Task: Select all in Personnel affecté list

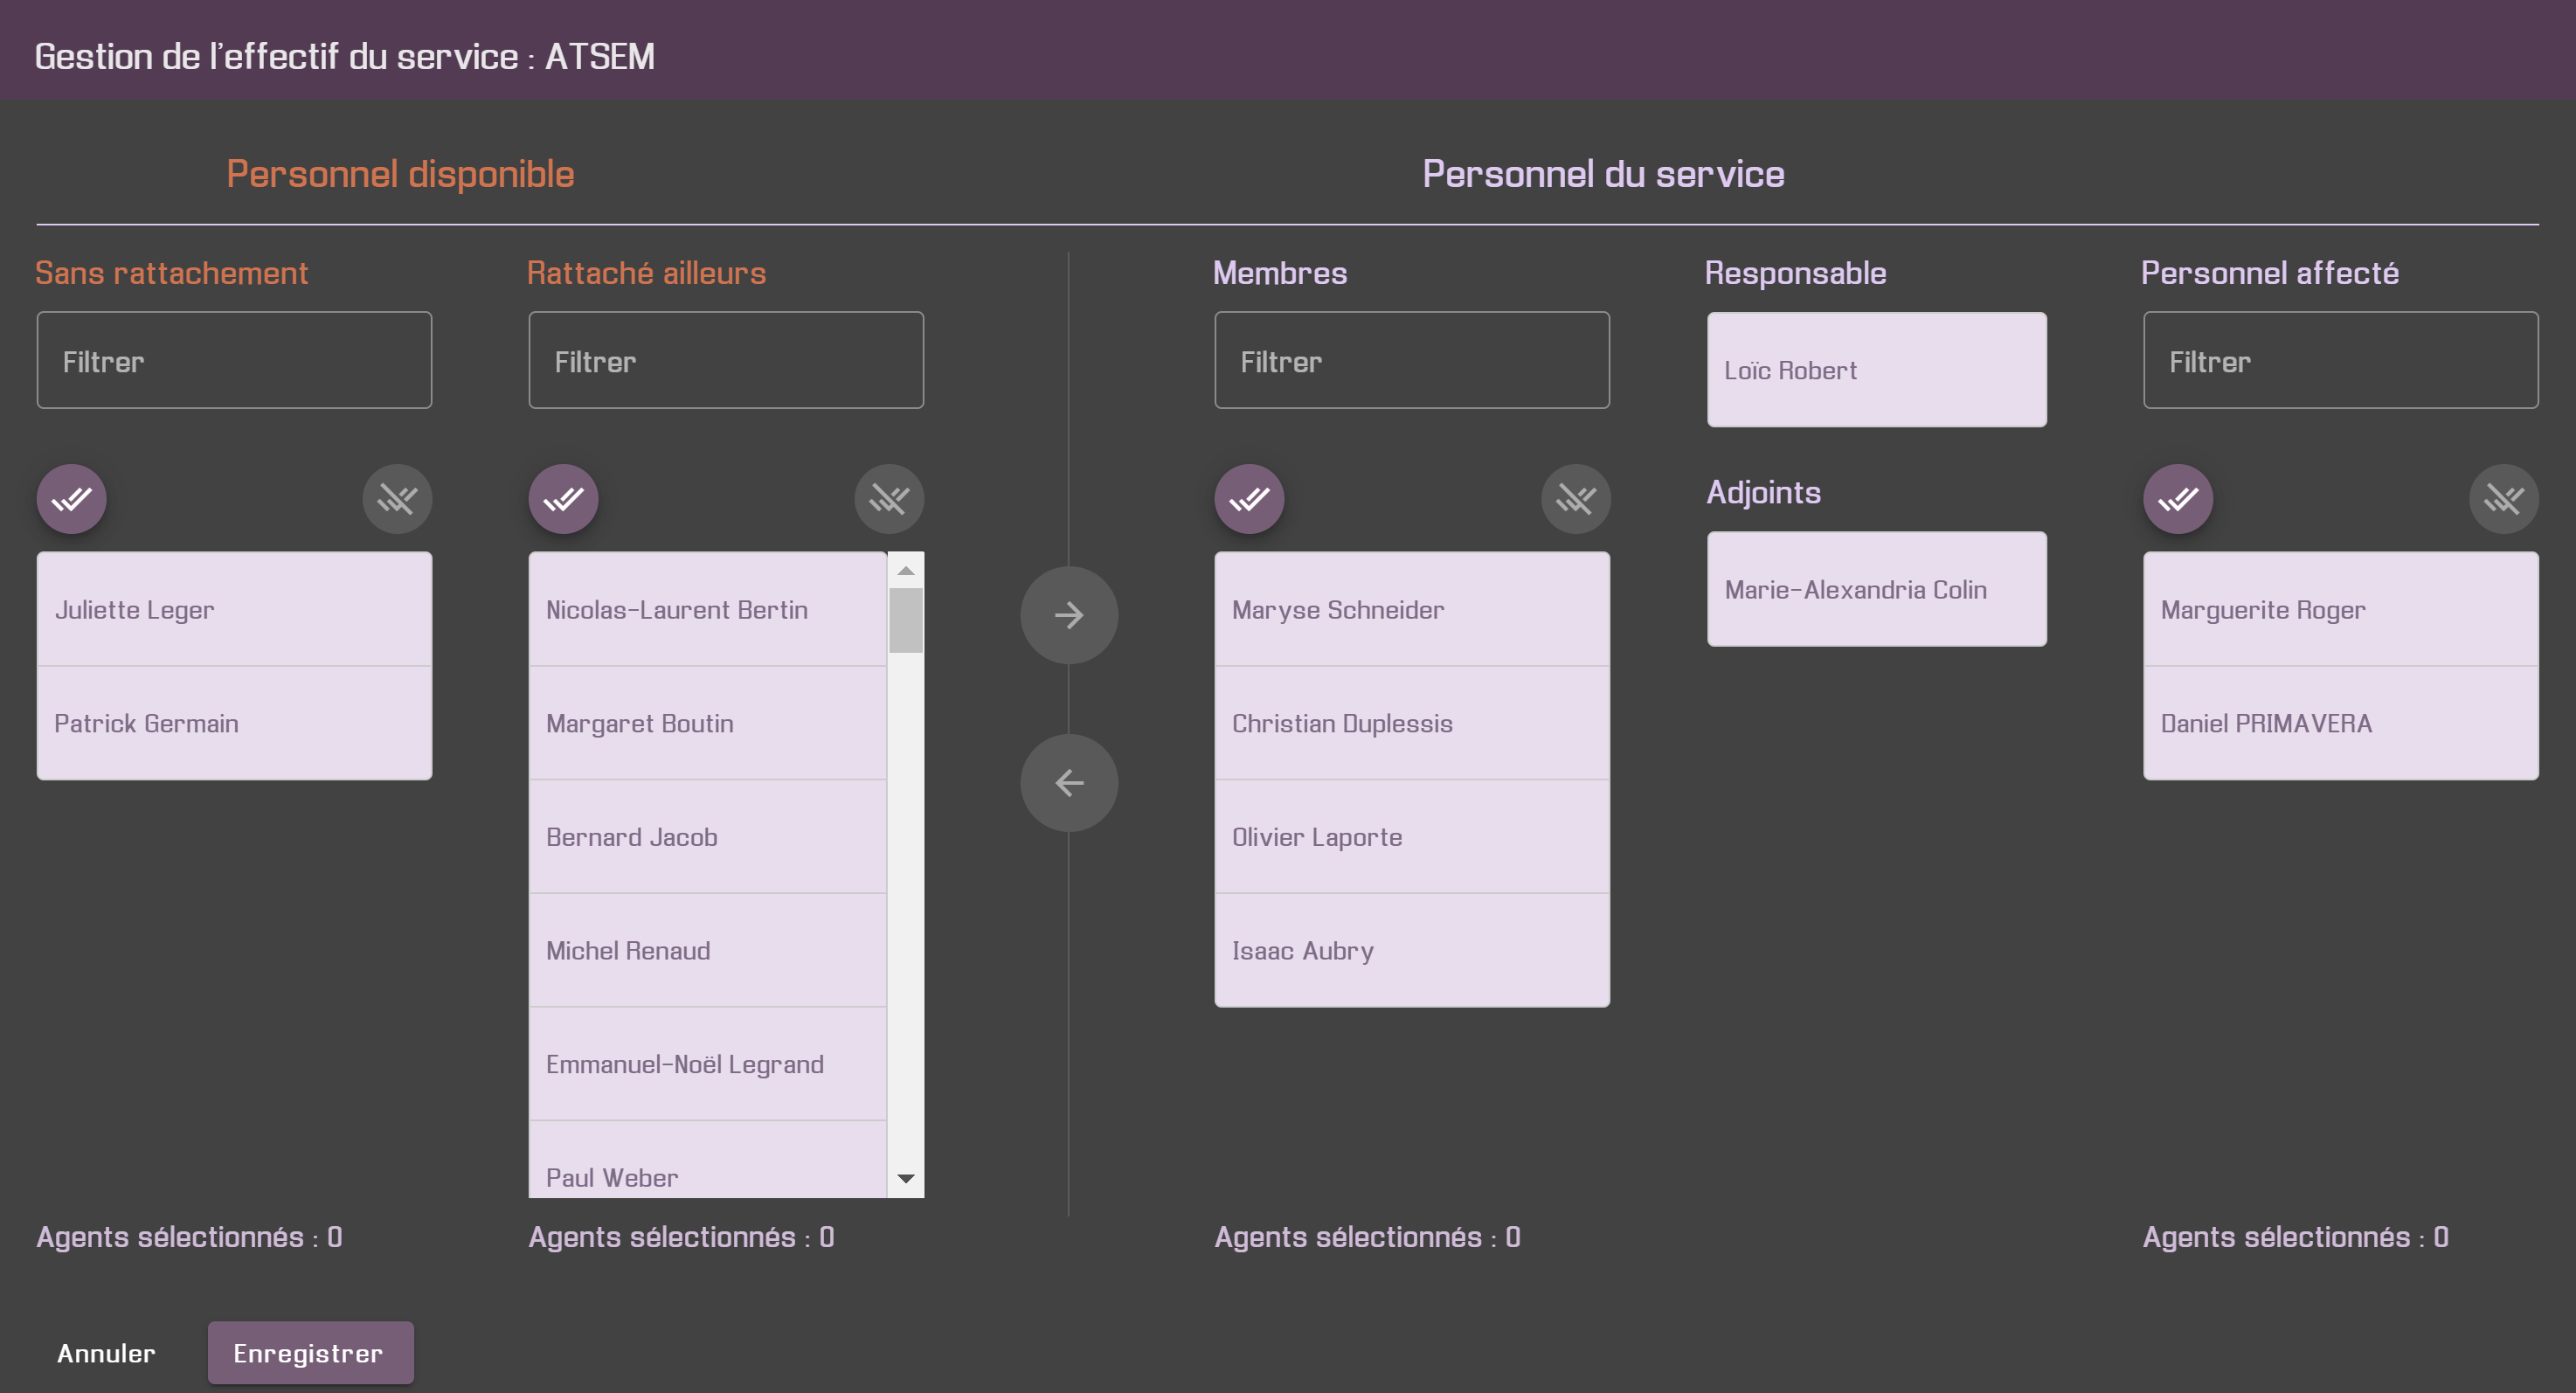Action: click(2178, 498)
